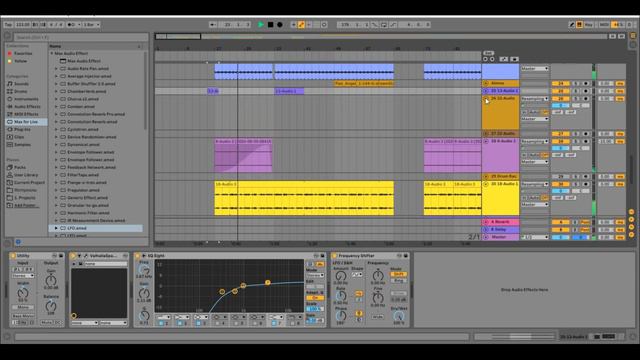
Task: Click the Utility Mono button
Action: coord(23,307)
